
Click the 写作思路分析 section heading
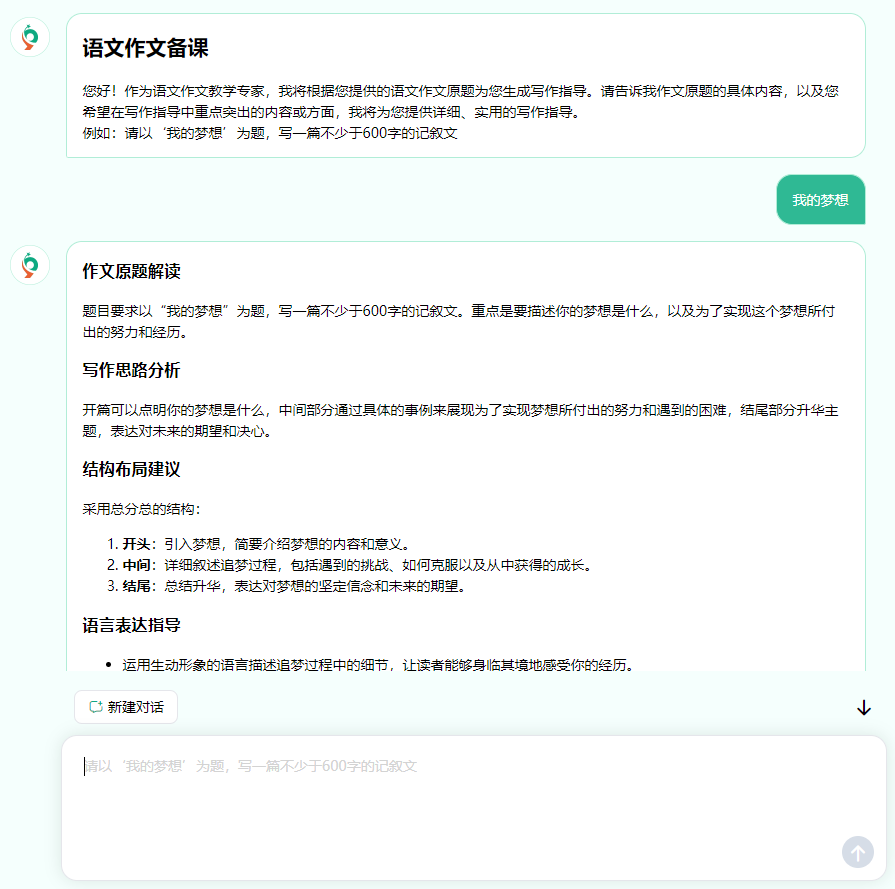pos(131,371)
